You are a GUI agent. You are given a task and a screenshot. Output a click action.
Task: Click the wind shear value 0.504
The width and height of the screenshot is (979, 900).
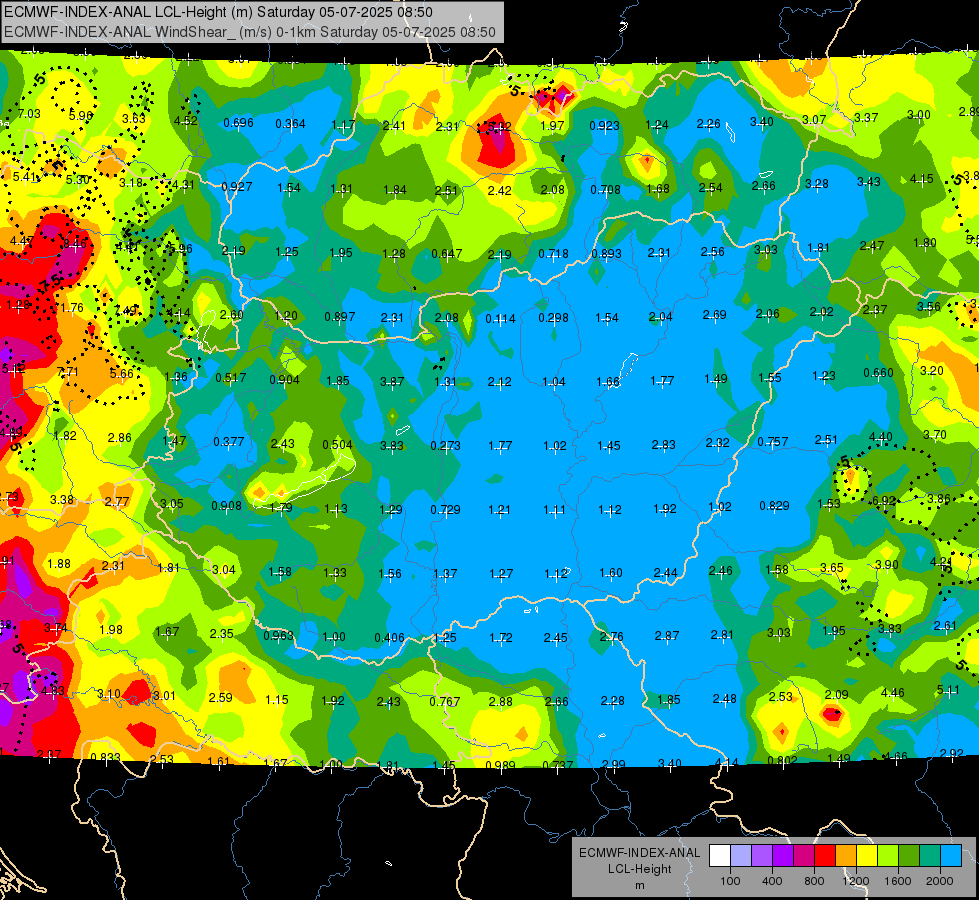pos(337,444)
